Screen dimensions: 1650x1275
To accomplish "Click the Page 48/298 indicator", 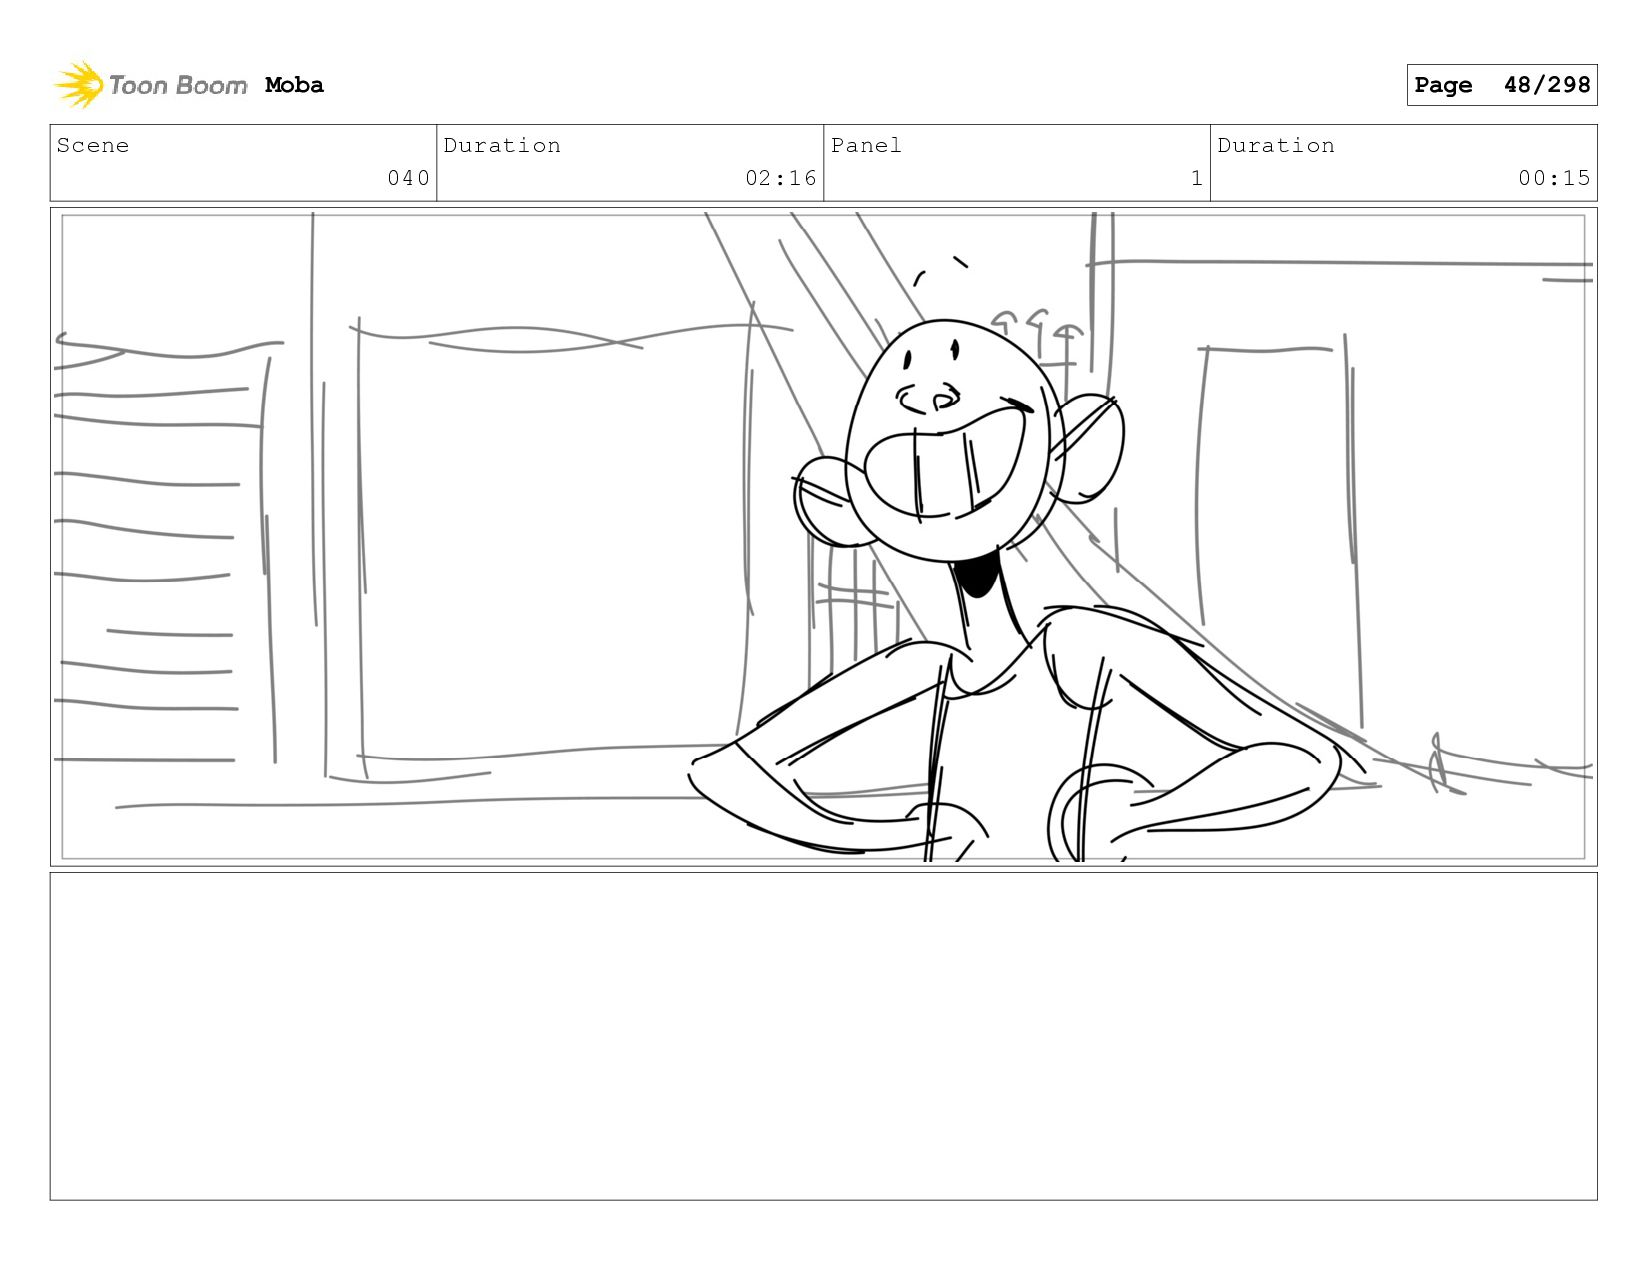I will pyautogui.click(x=1501, y=85).
